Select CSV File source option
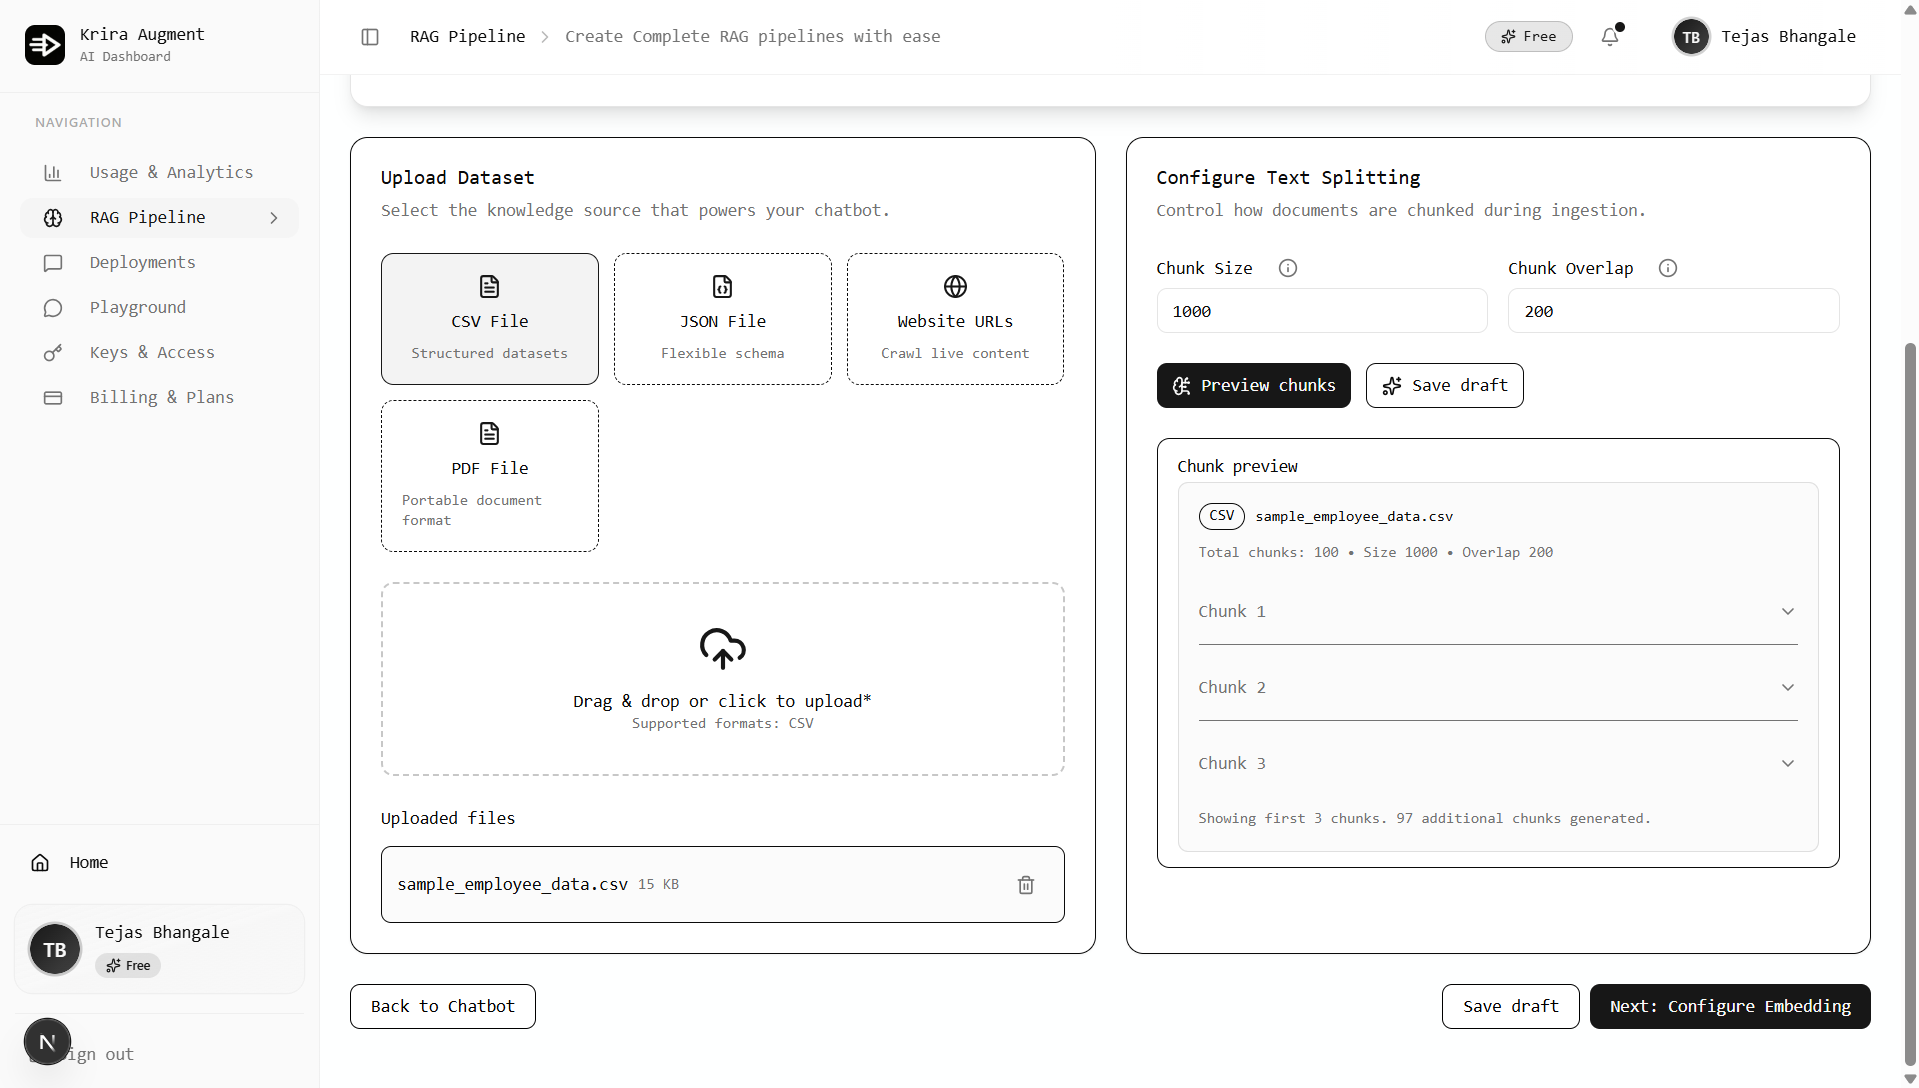The height and width of the screenshot is (1088, 1919). 490,319
